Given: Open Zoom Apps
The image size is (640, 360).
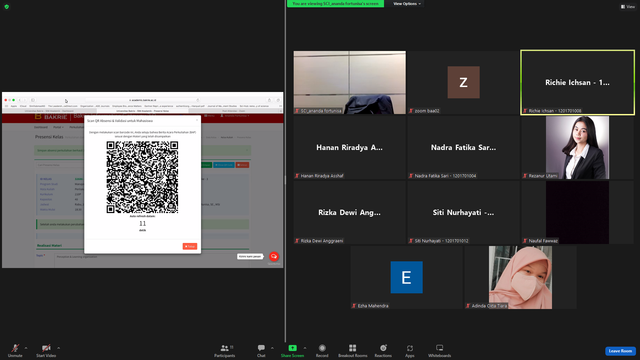Looking at the screenshot, I should 410,351.
